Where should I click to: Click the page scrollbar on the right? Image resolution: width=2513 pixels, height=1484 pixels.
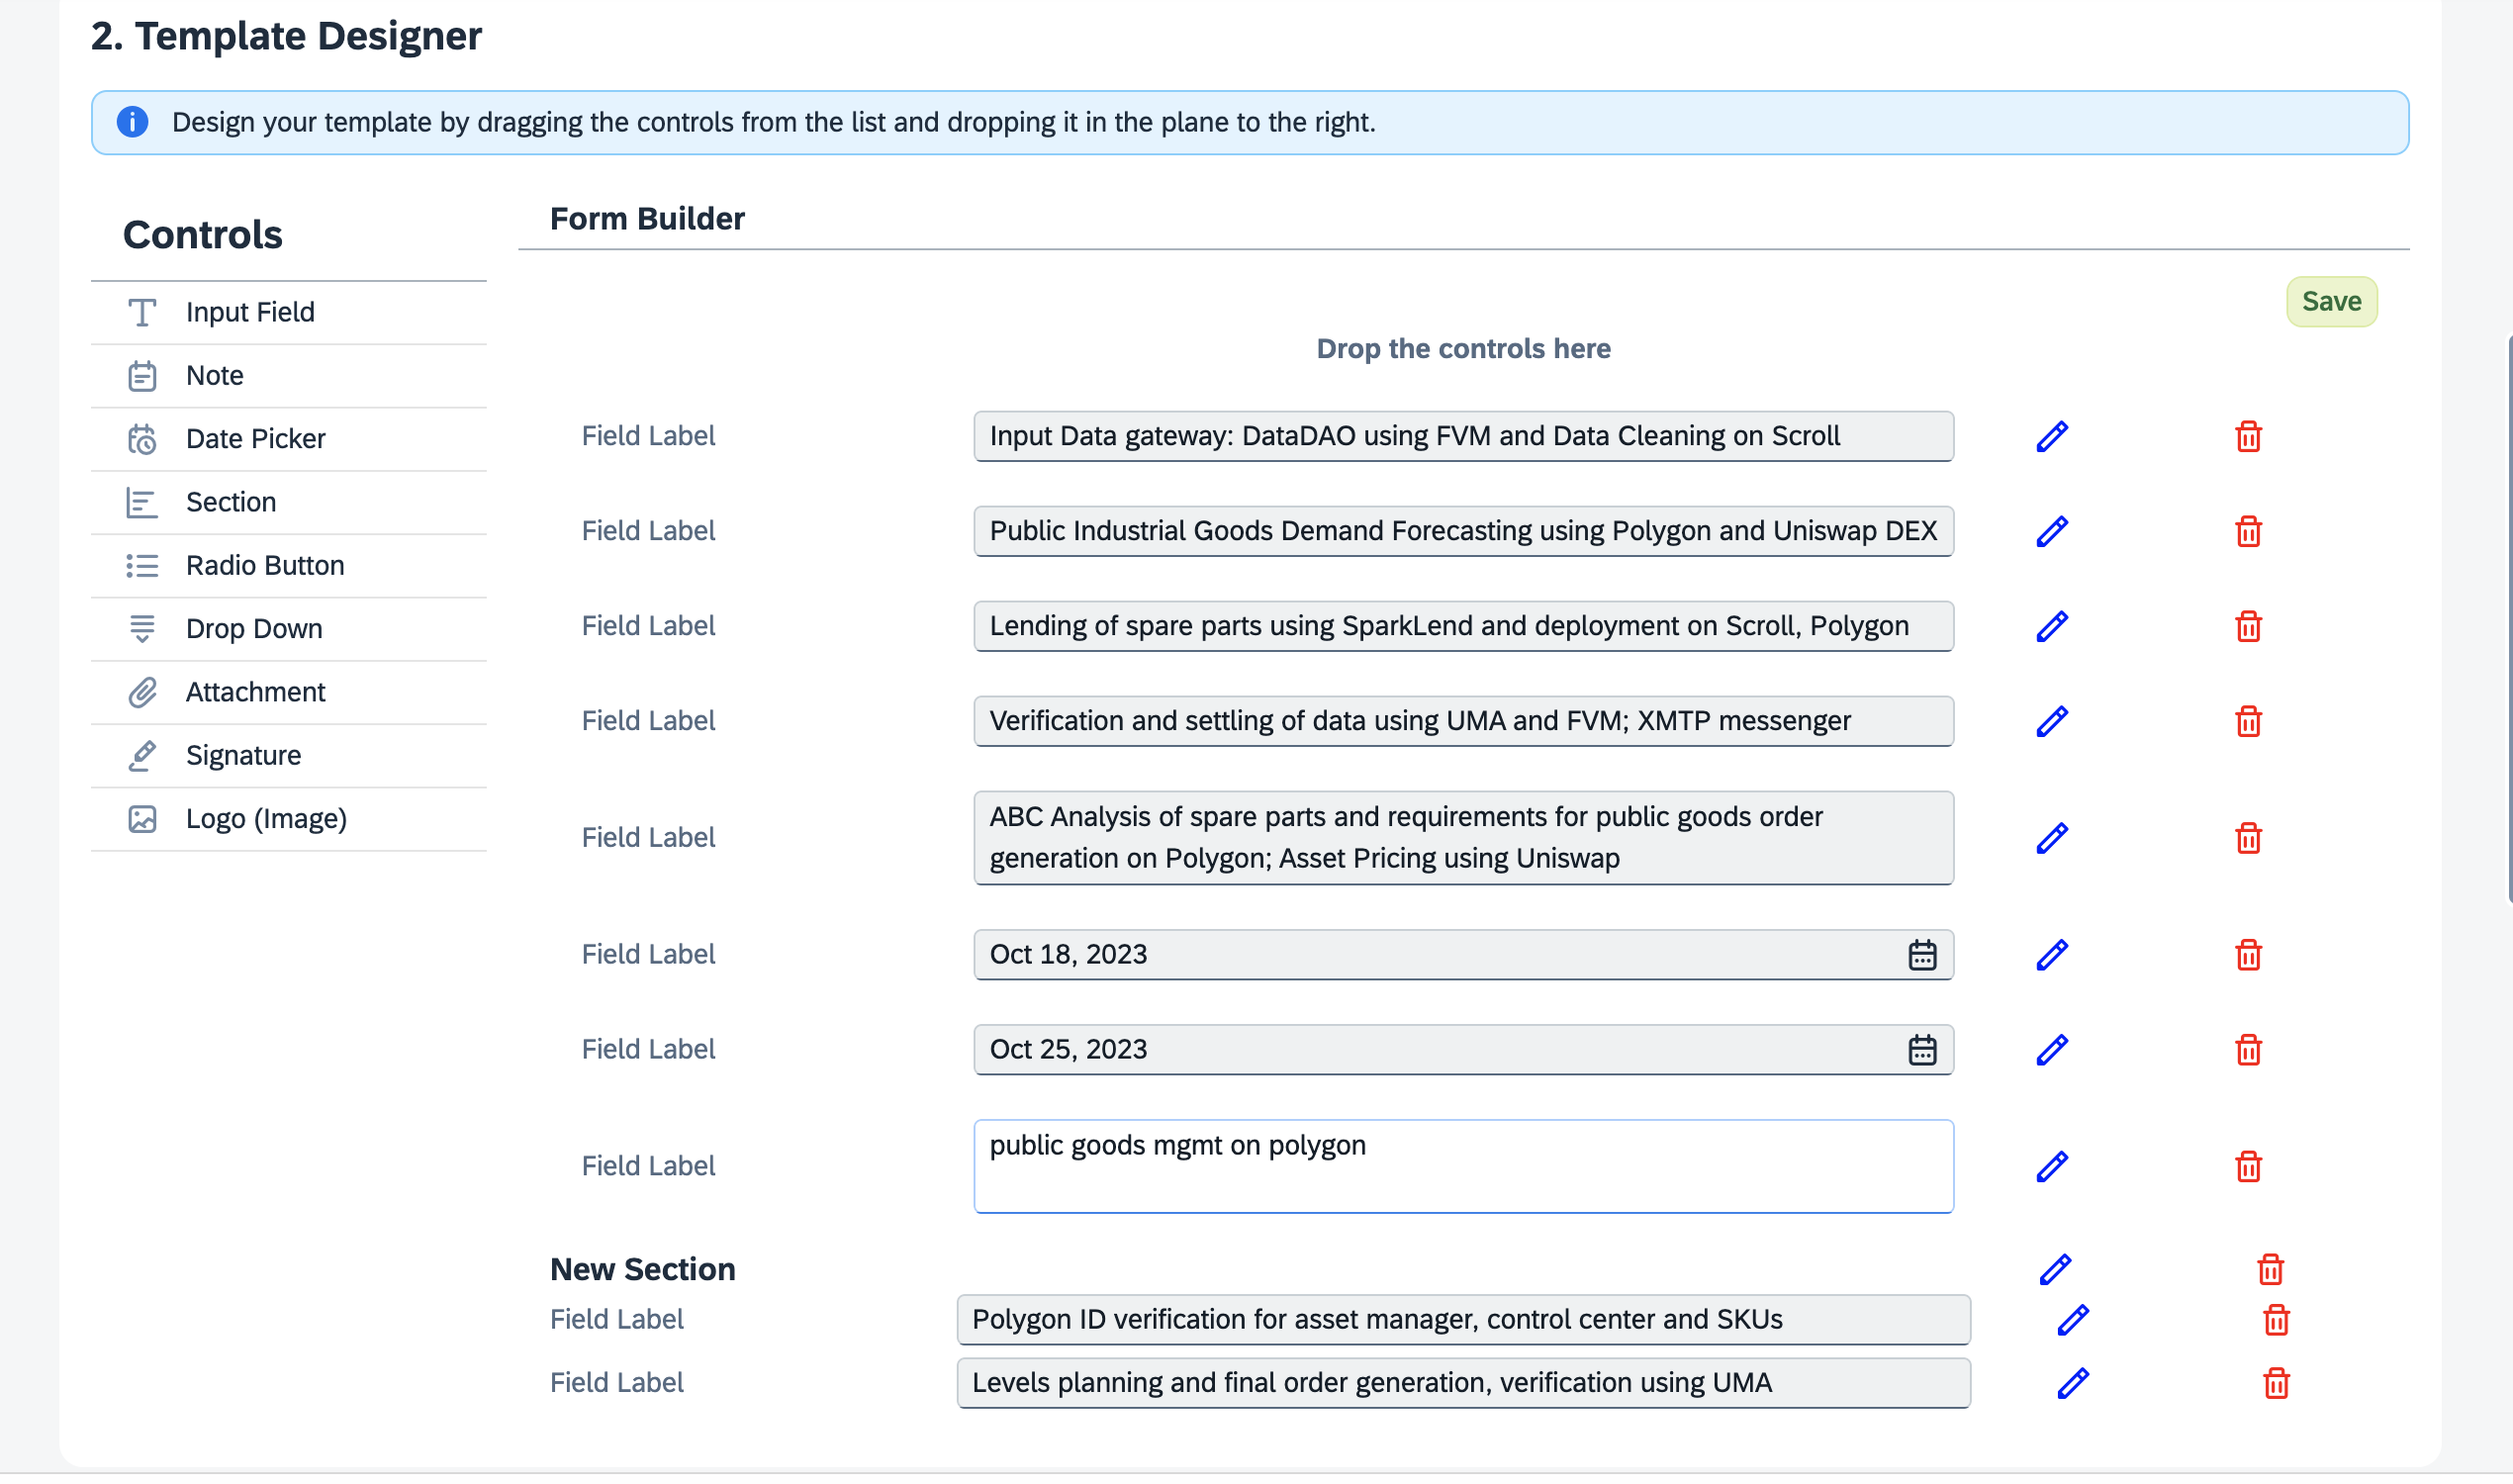(x=2508, y=620)
